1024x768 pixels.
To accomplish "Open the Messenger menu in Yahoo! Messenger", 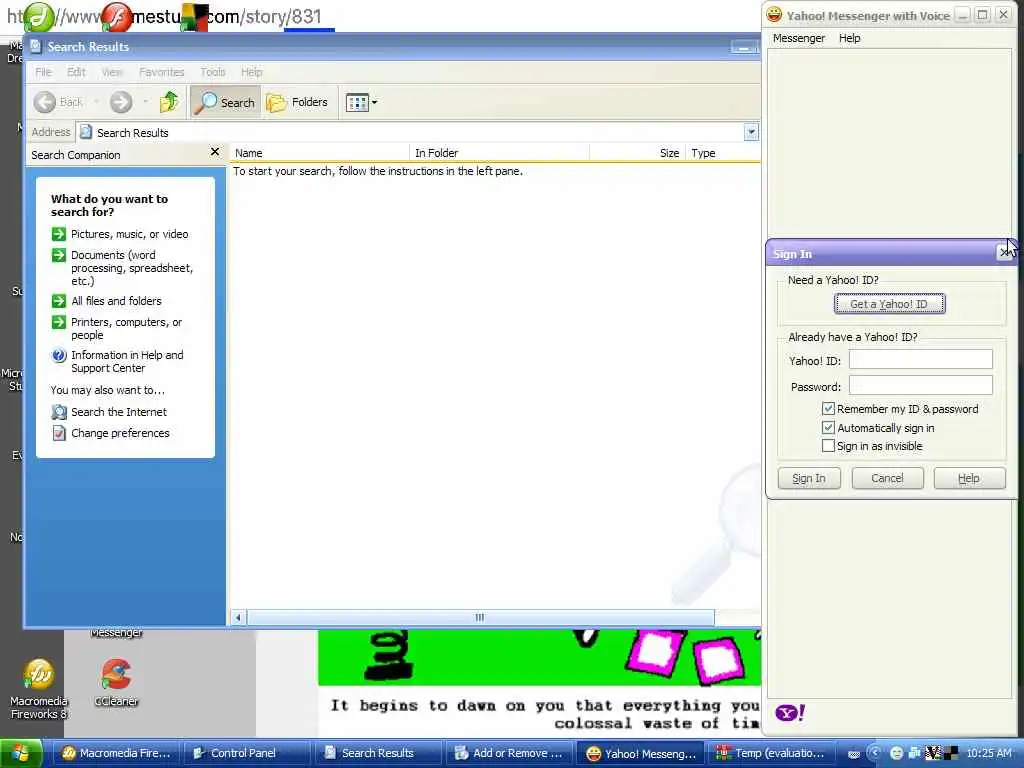I will pos(799,38).
